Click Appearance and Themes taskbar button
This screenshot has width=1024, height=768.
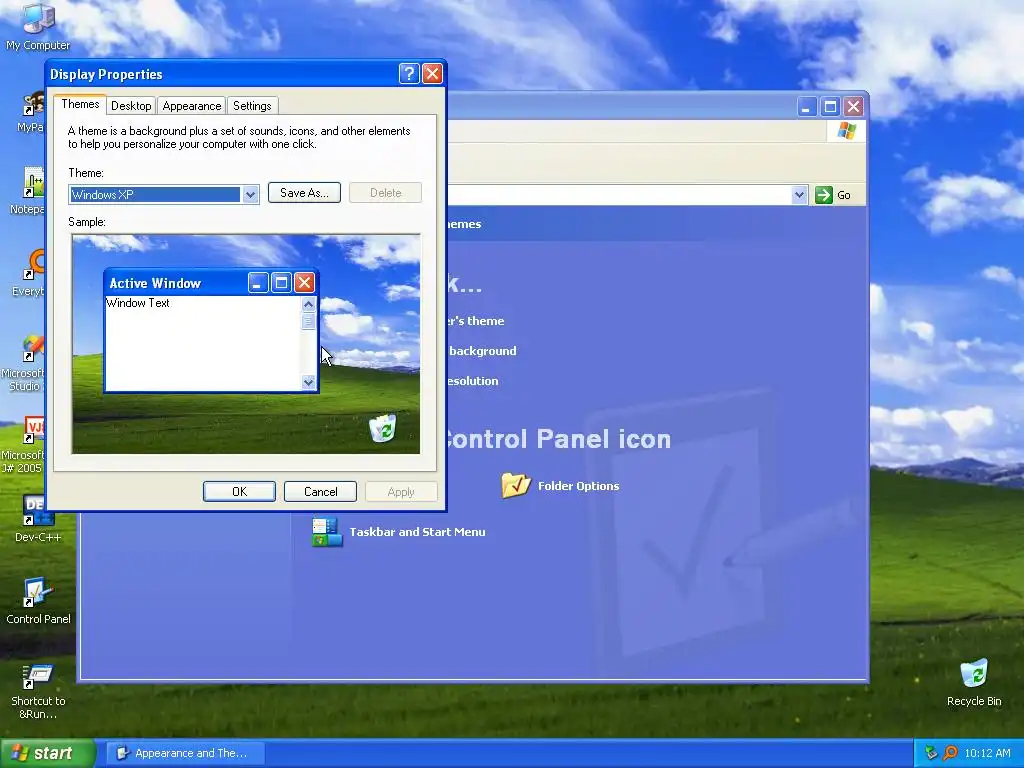185,753
